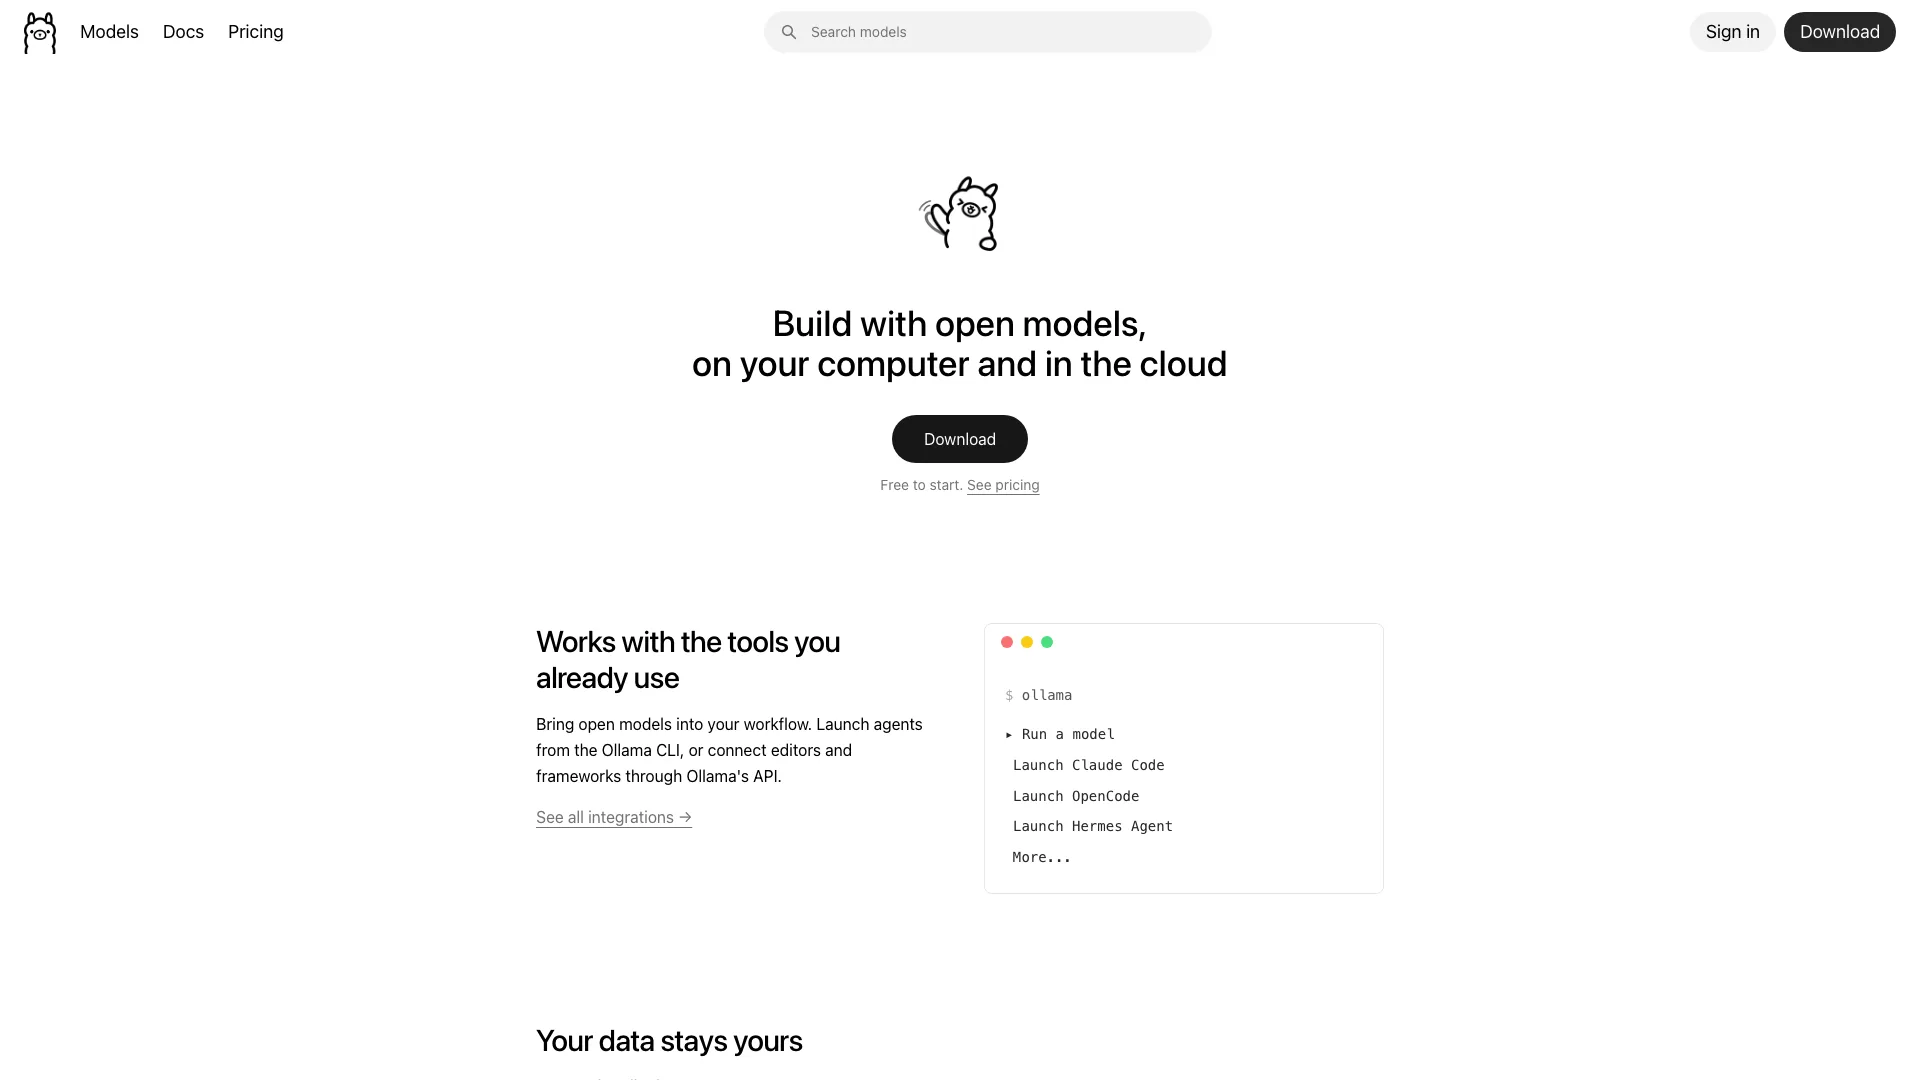1920x1080 pixels.
Task: Click the Sign in button
Action: tap(1732, 32)
